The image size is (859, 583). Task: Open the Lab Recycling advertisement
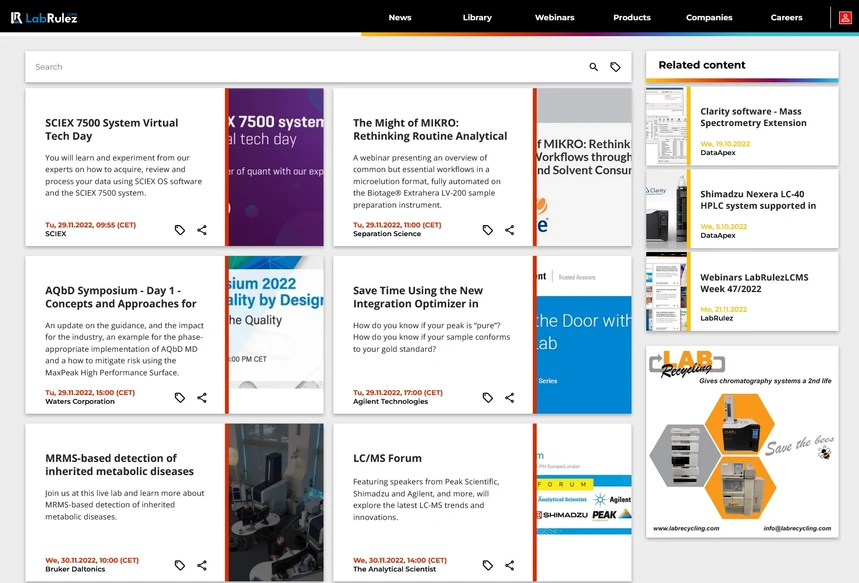[742, 442]
